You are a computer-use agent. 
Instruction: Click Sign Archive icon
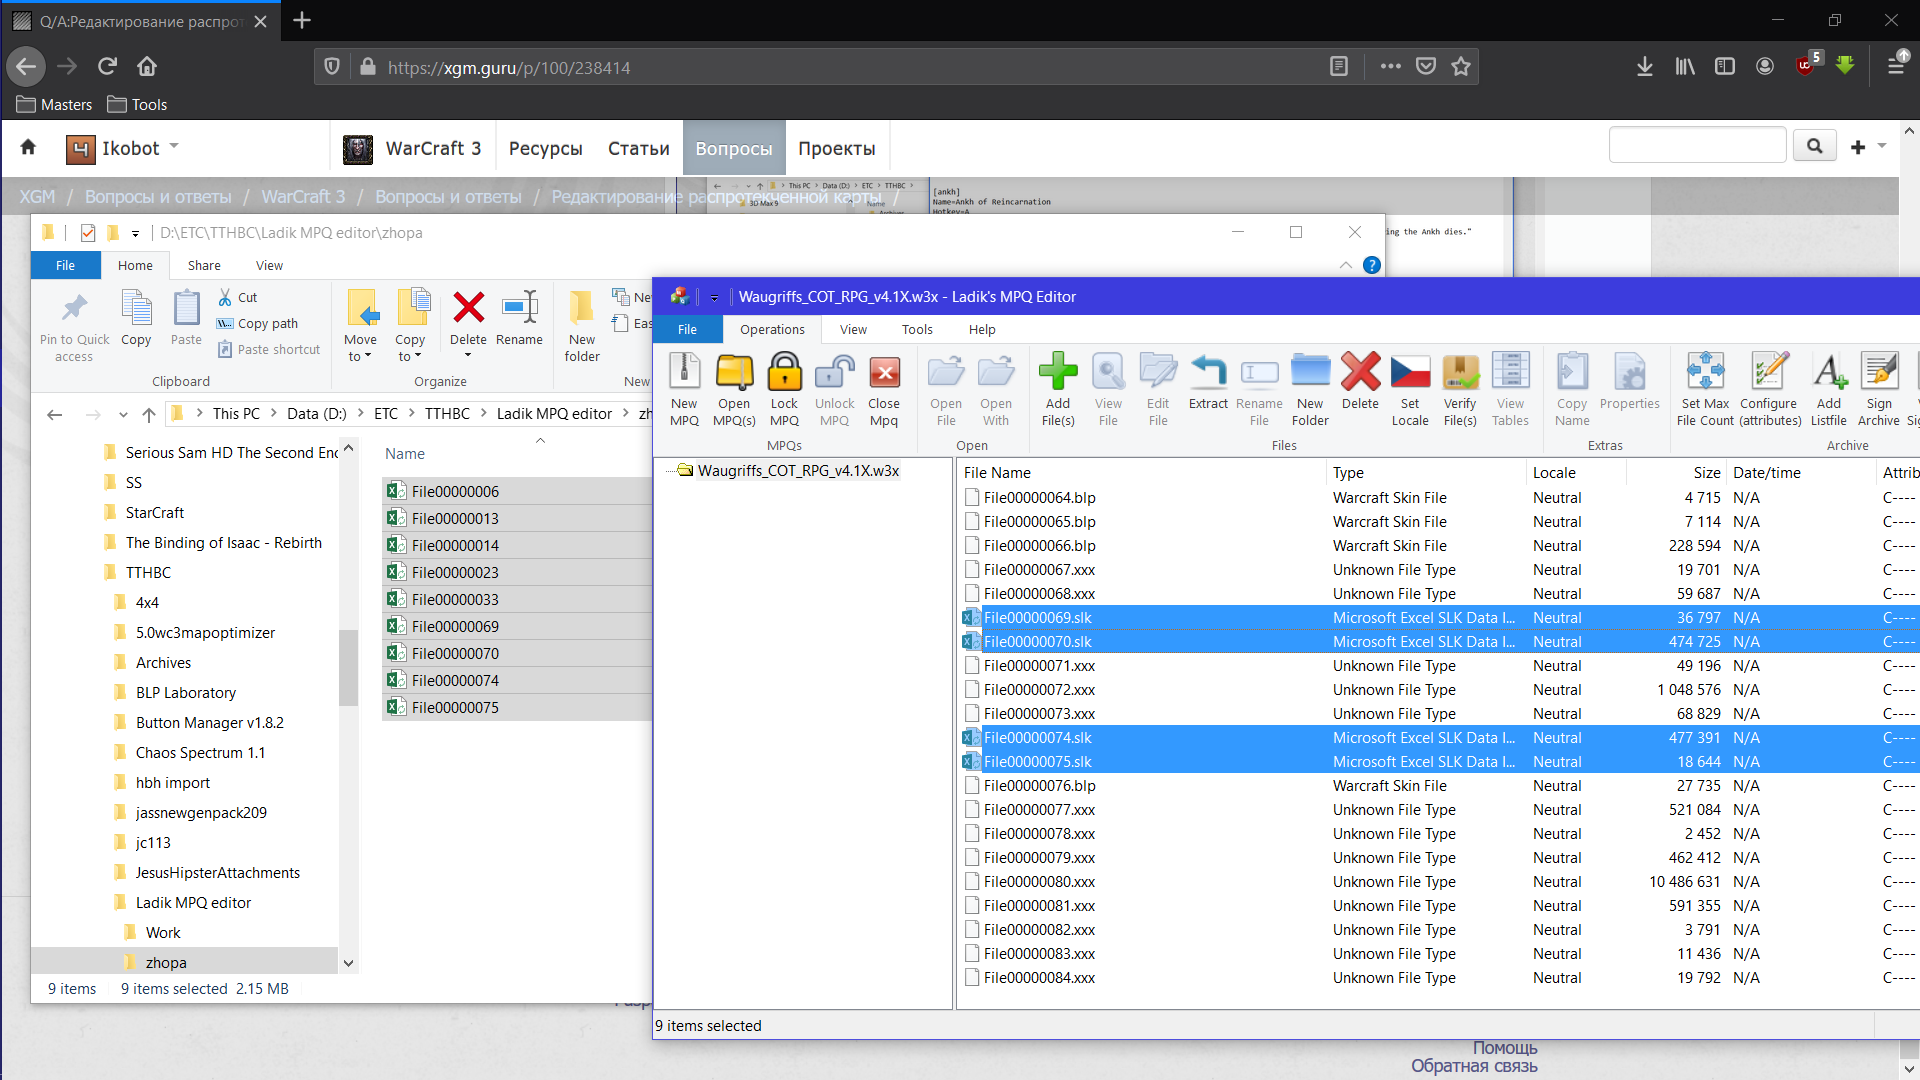pos(1879,372)
